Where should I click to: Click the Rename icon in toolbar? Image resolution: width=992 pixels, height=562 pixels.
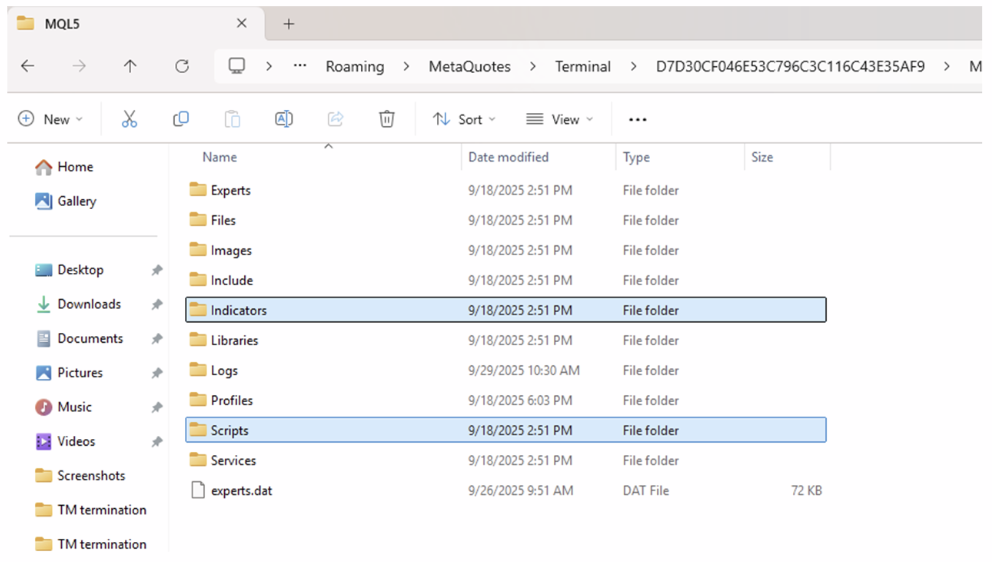coord(284,119)
